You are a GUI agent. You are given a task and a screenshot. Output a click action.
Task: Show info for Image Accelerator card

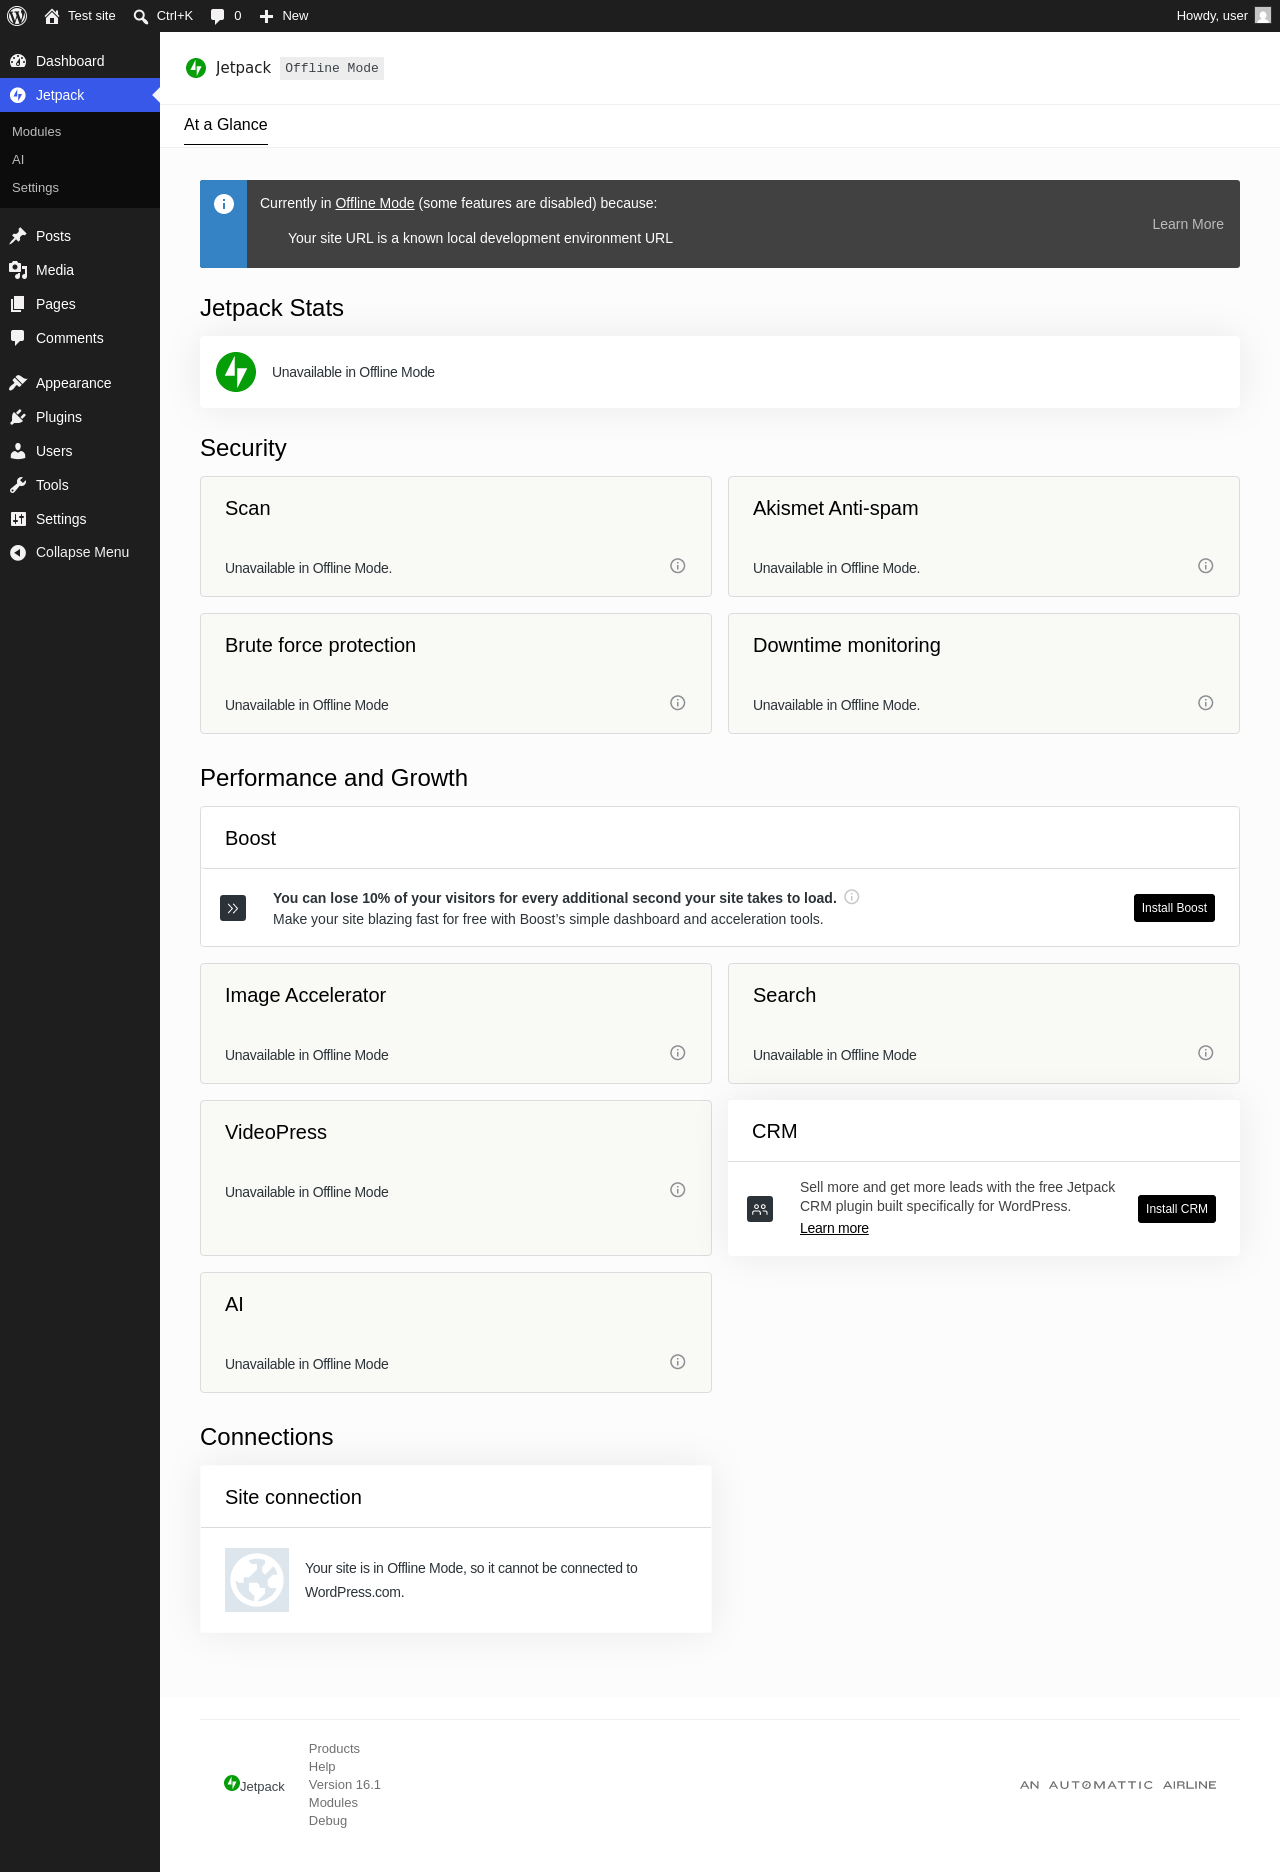click(x=678, y=1053)
